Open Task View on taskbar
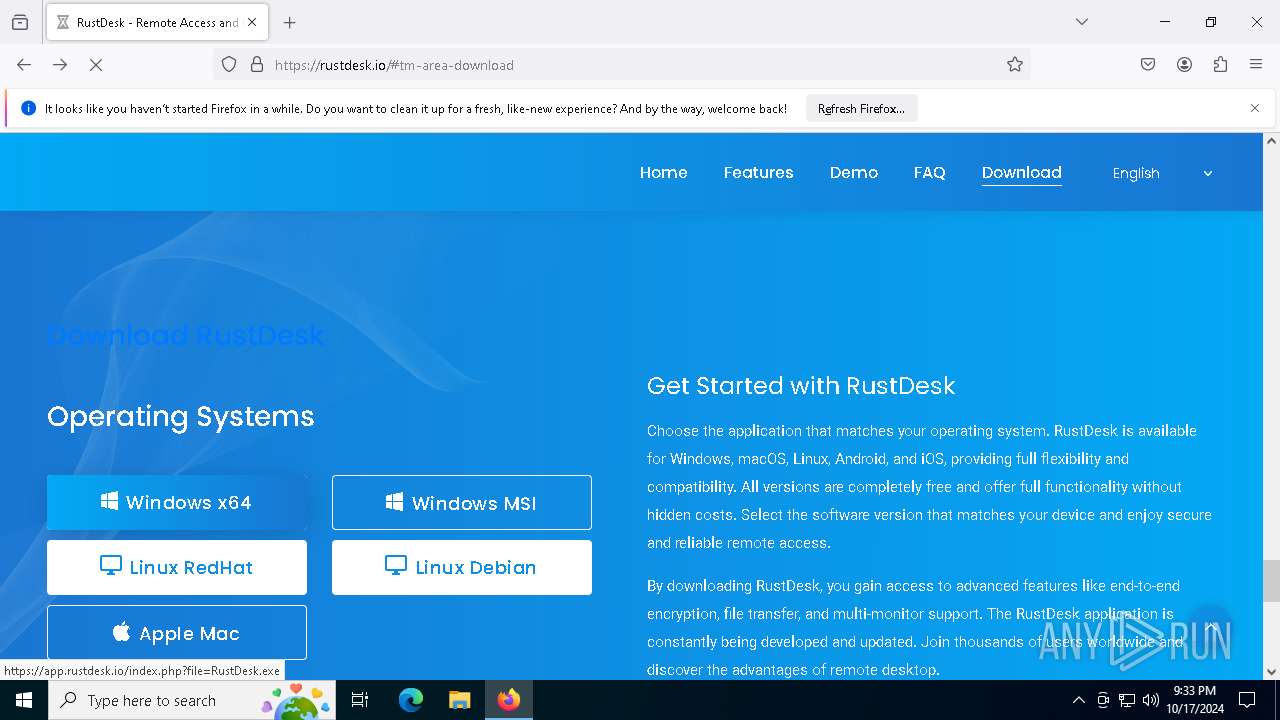The height and width of the screenshot is (720, 1280). click(x=360, y=700)
